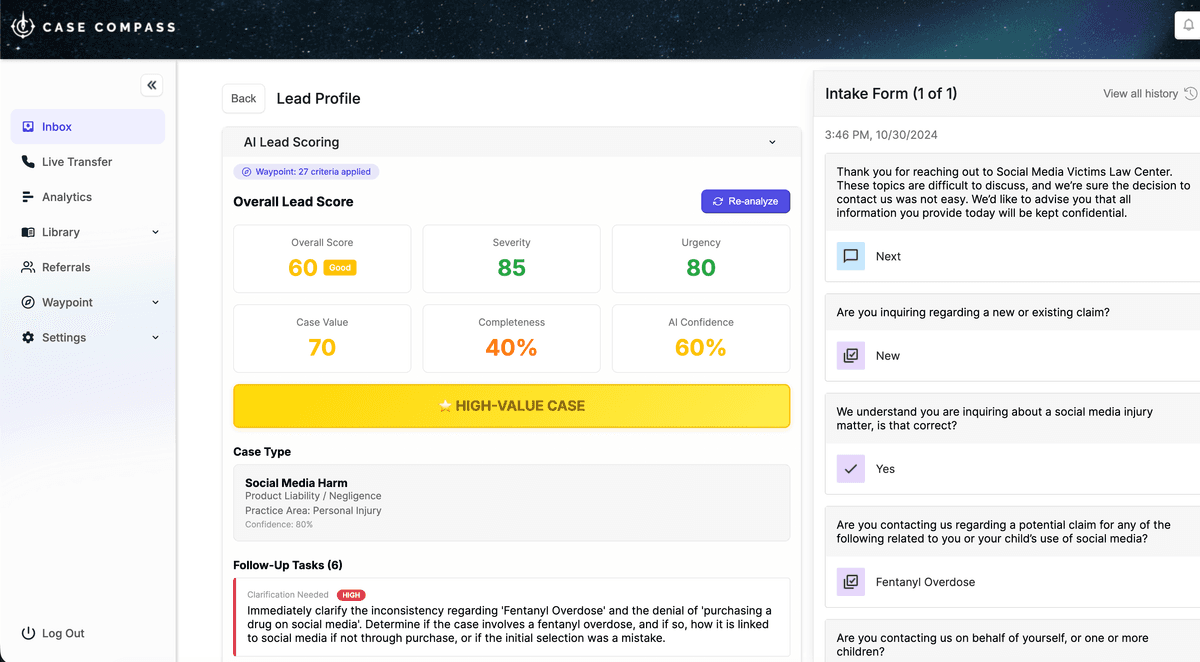Screen dimensions: 1200x662
Task: Collapse the AI Lead Scoring section
Action: (772, 142)
